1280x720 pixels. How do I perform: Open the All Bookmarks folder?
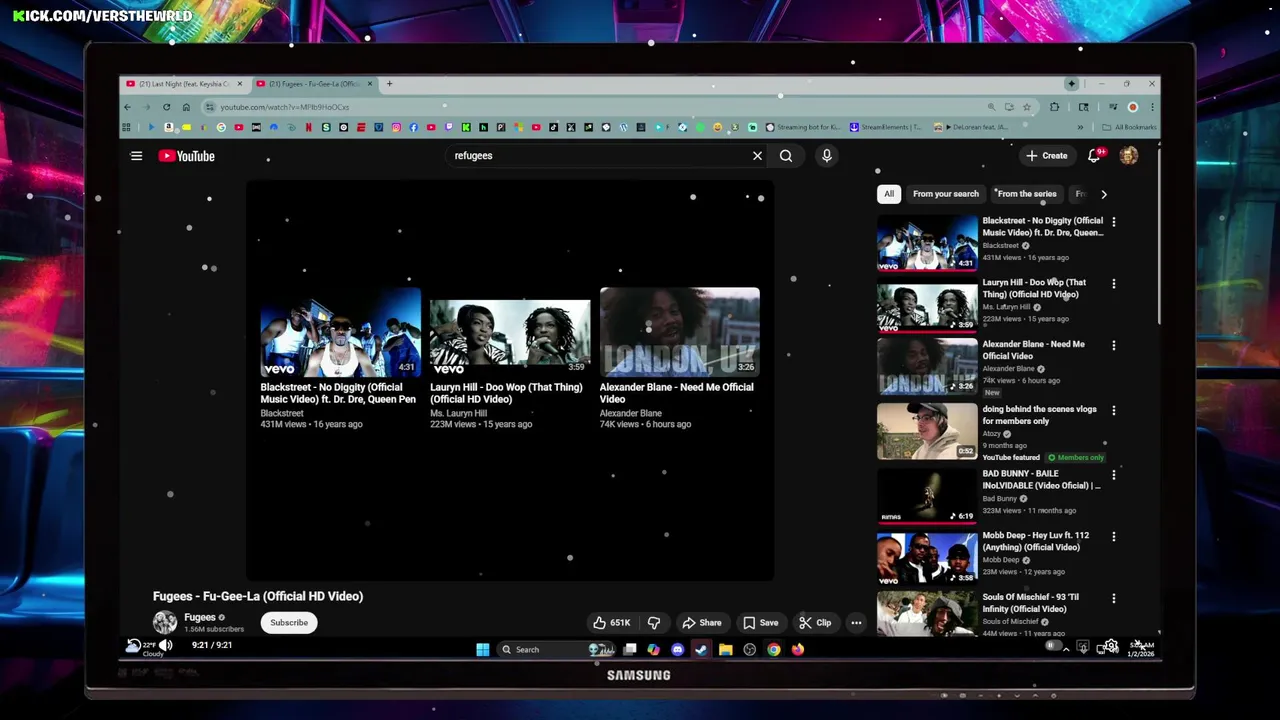coord(1129,127)
